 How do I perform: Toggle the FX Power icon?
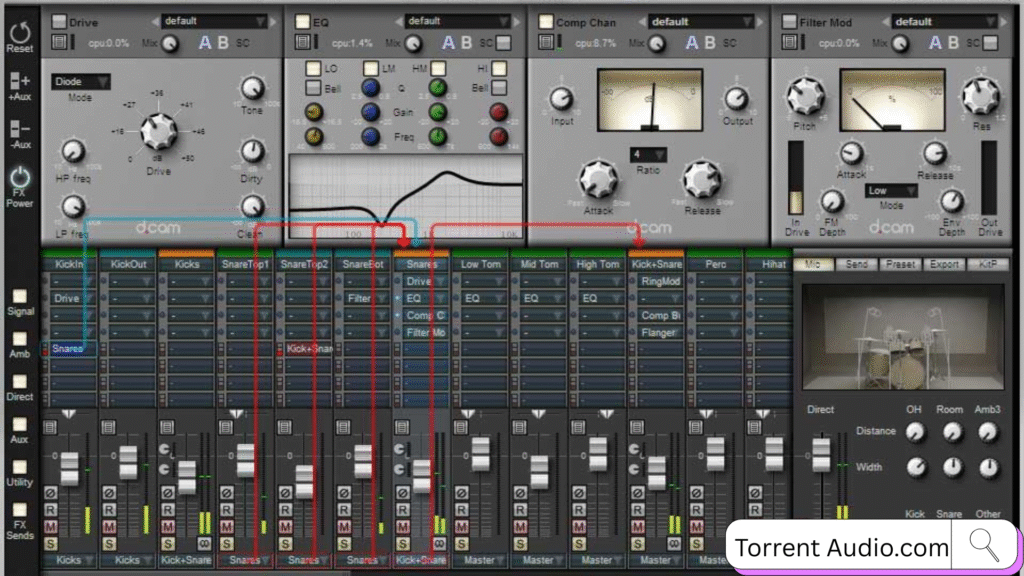point(19,178)
